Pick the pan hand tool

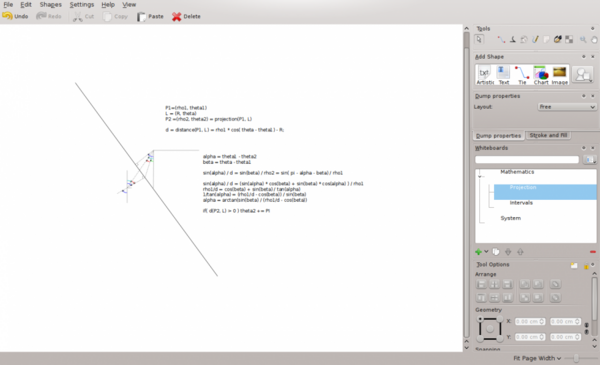coord(594,39)
